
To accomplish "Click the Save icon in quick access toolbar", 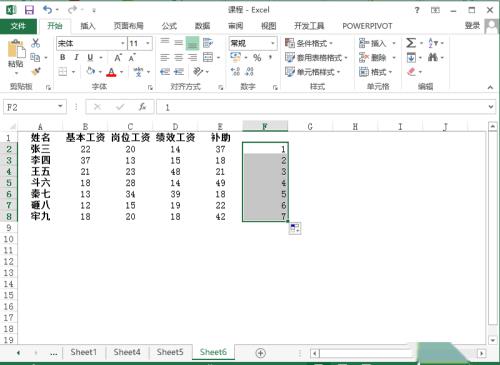I will 29,10.
